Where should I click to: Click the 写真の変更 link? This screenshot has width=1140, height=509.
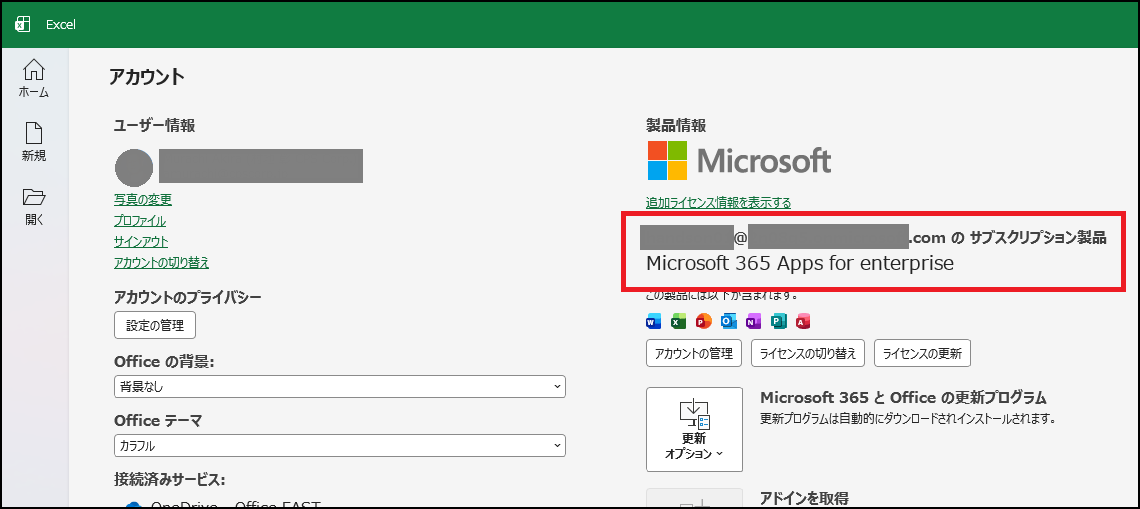pyautogui.click(x=142, y=199)
